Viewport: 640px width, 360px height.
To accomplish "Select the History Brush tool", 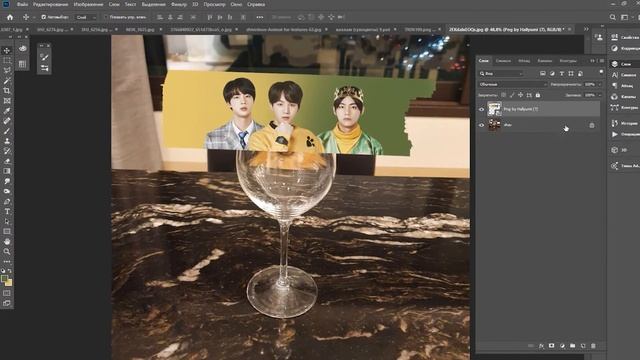I will point(7,151).
